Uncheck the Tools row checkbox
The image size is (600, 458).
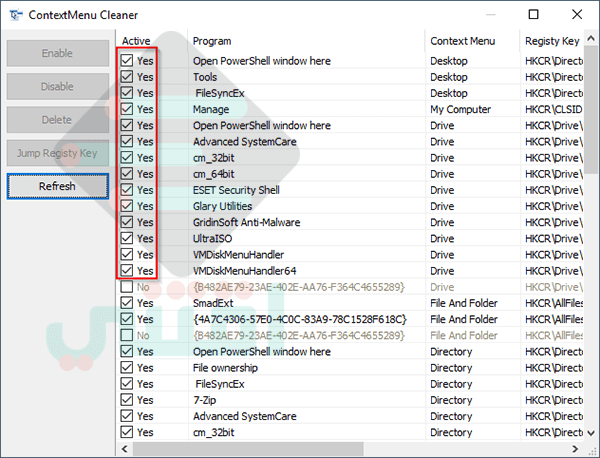point(127,77)
